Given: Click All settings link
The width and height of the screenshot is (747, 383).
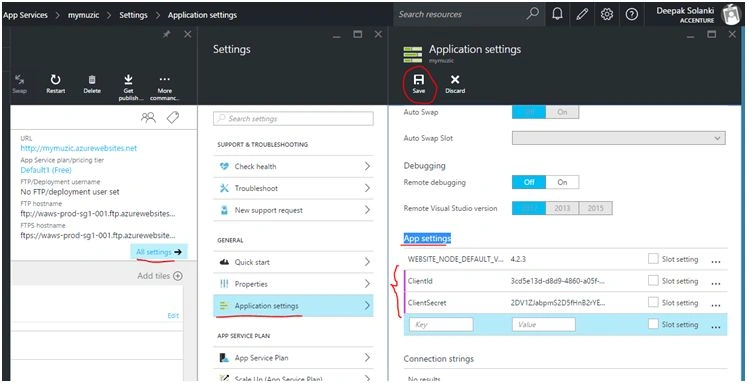Looking at the screenshot, I should (159, 252).
